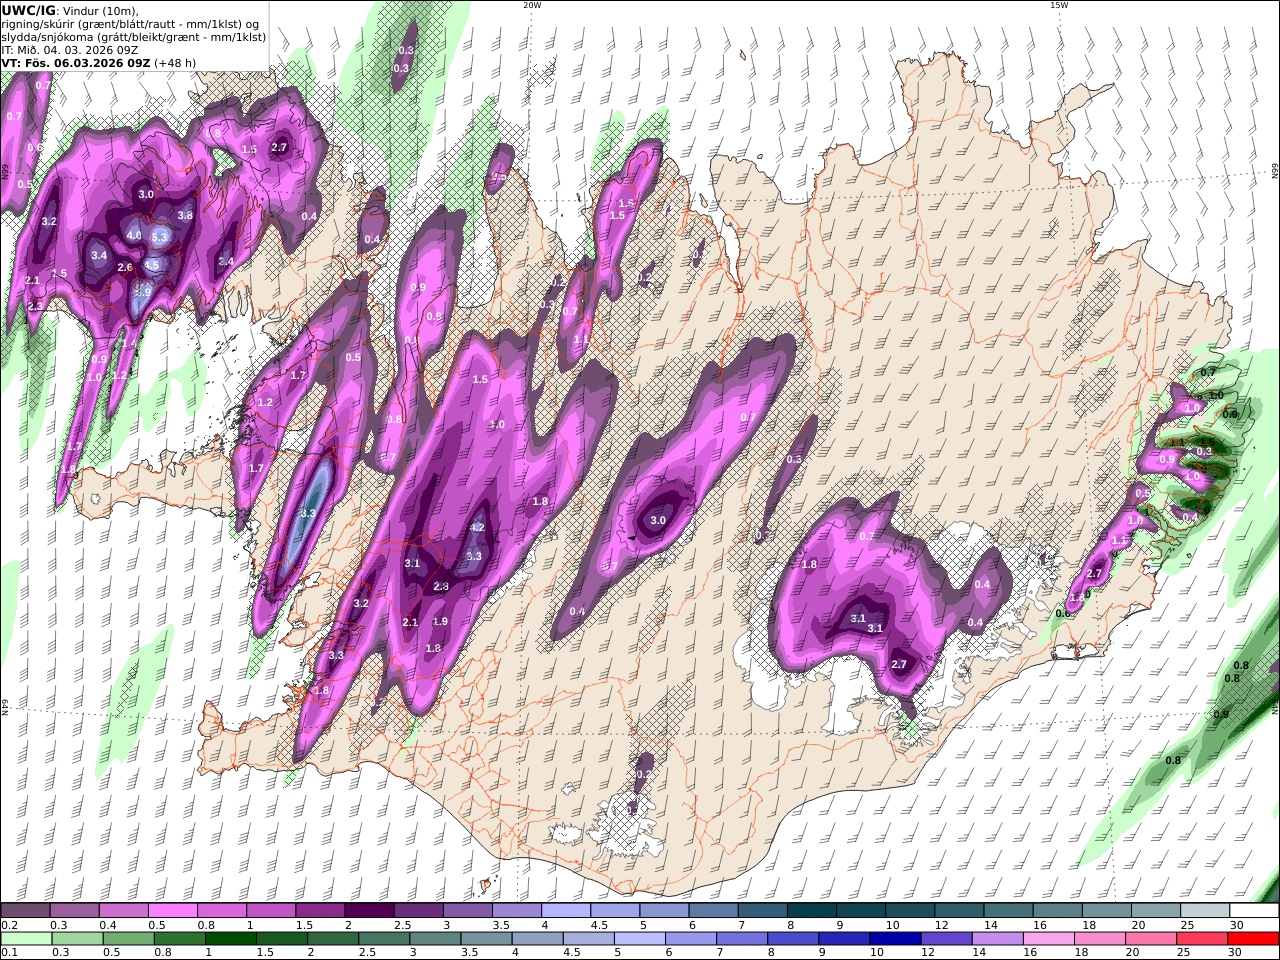The image size is (1280, 960).
Task: Click the upper legend swatch labeled 16
Action: point(1058,911)
